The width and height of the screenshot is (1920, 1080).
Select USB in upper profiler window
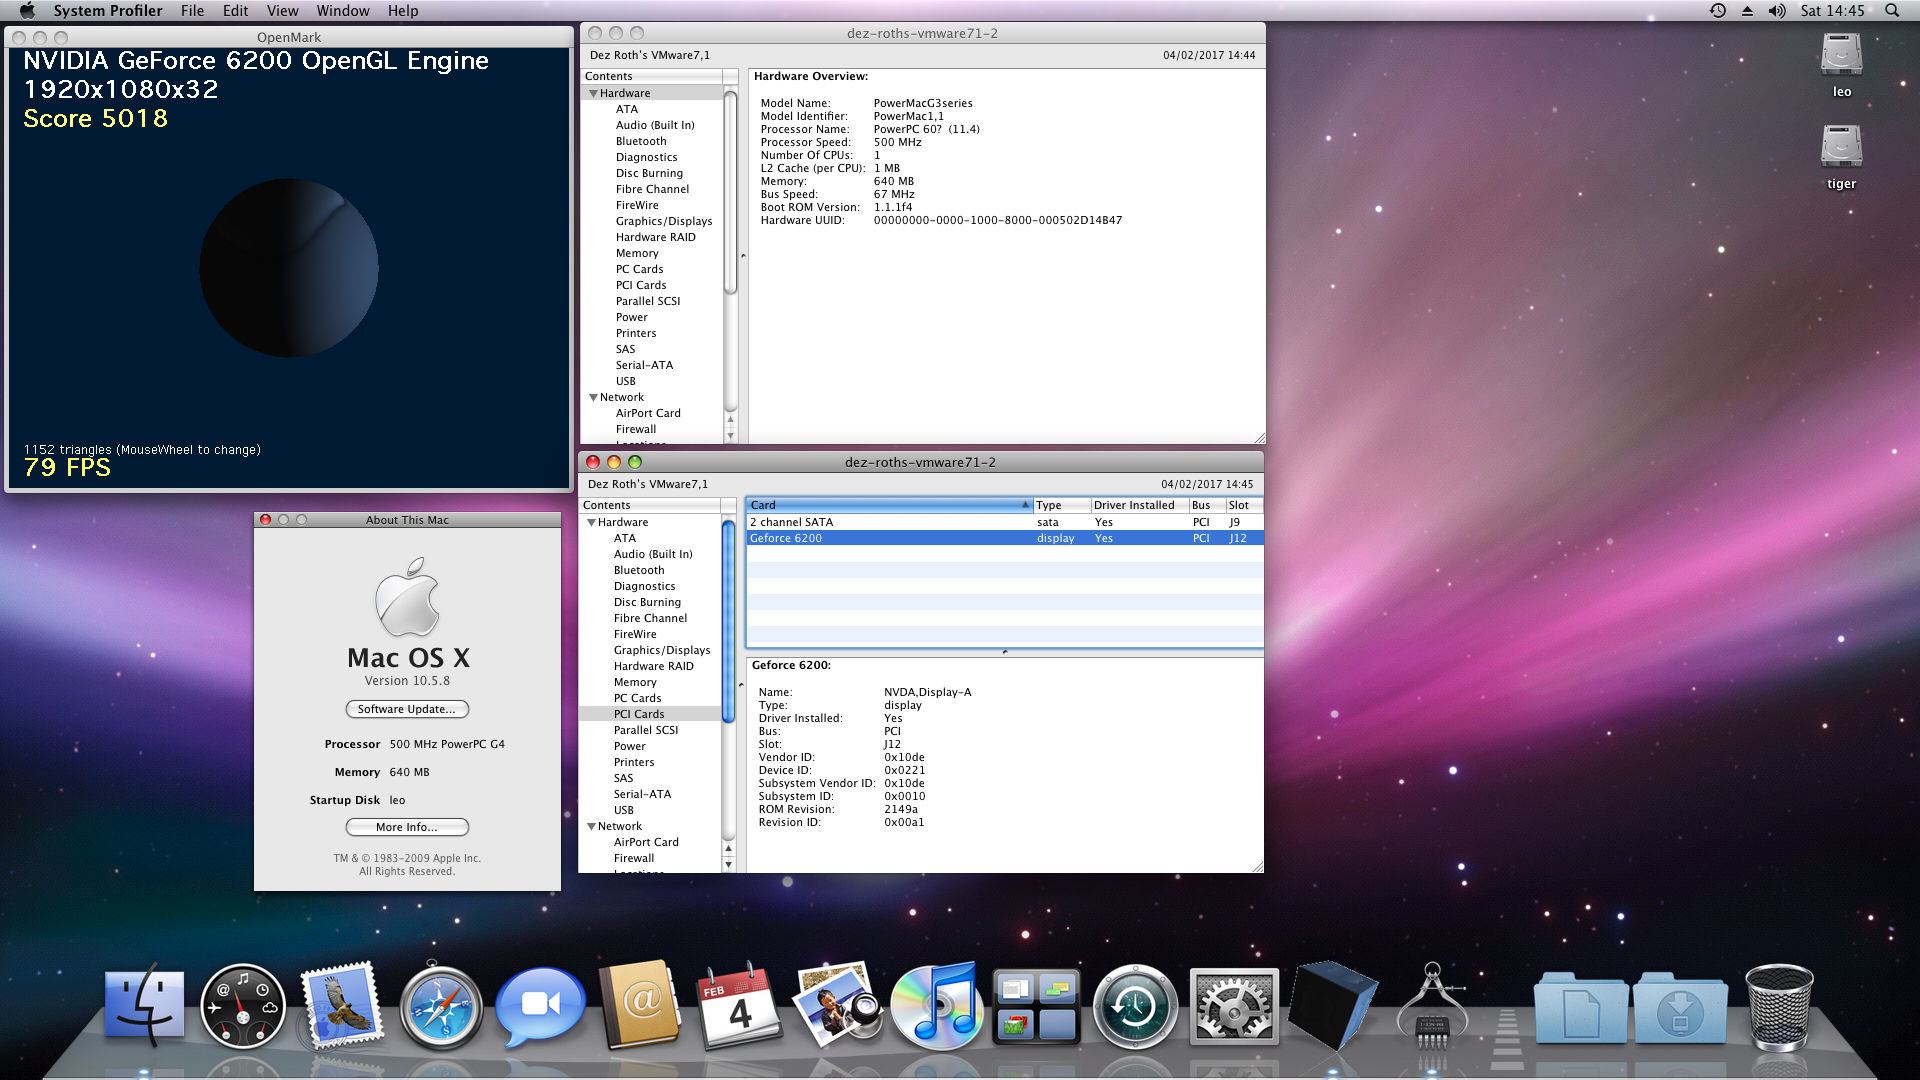click(625, 381)
